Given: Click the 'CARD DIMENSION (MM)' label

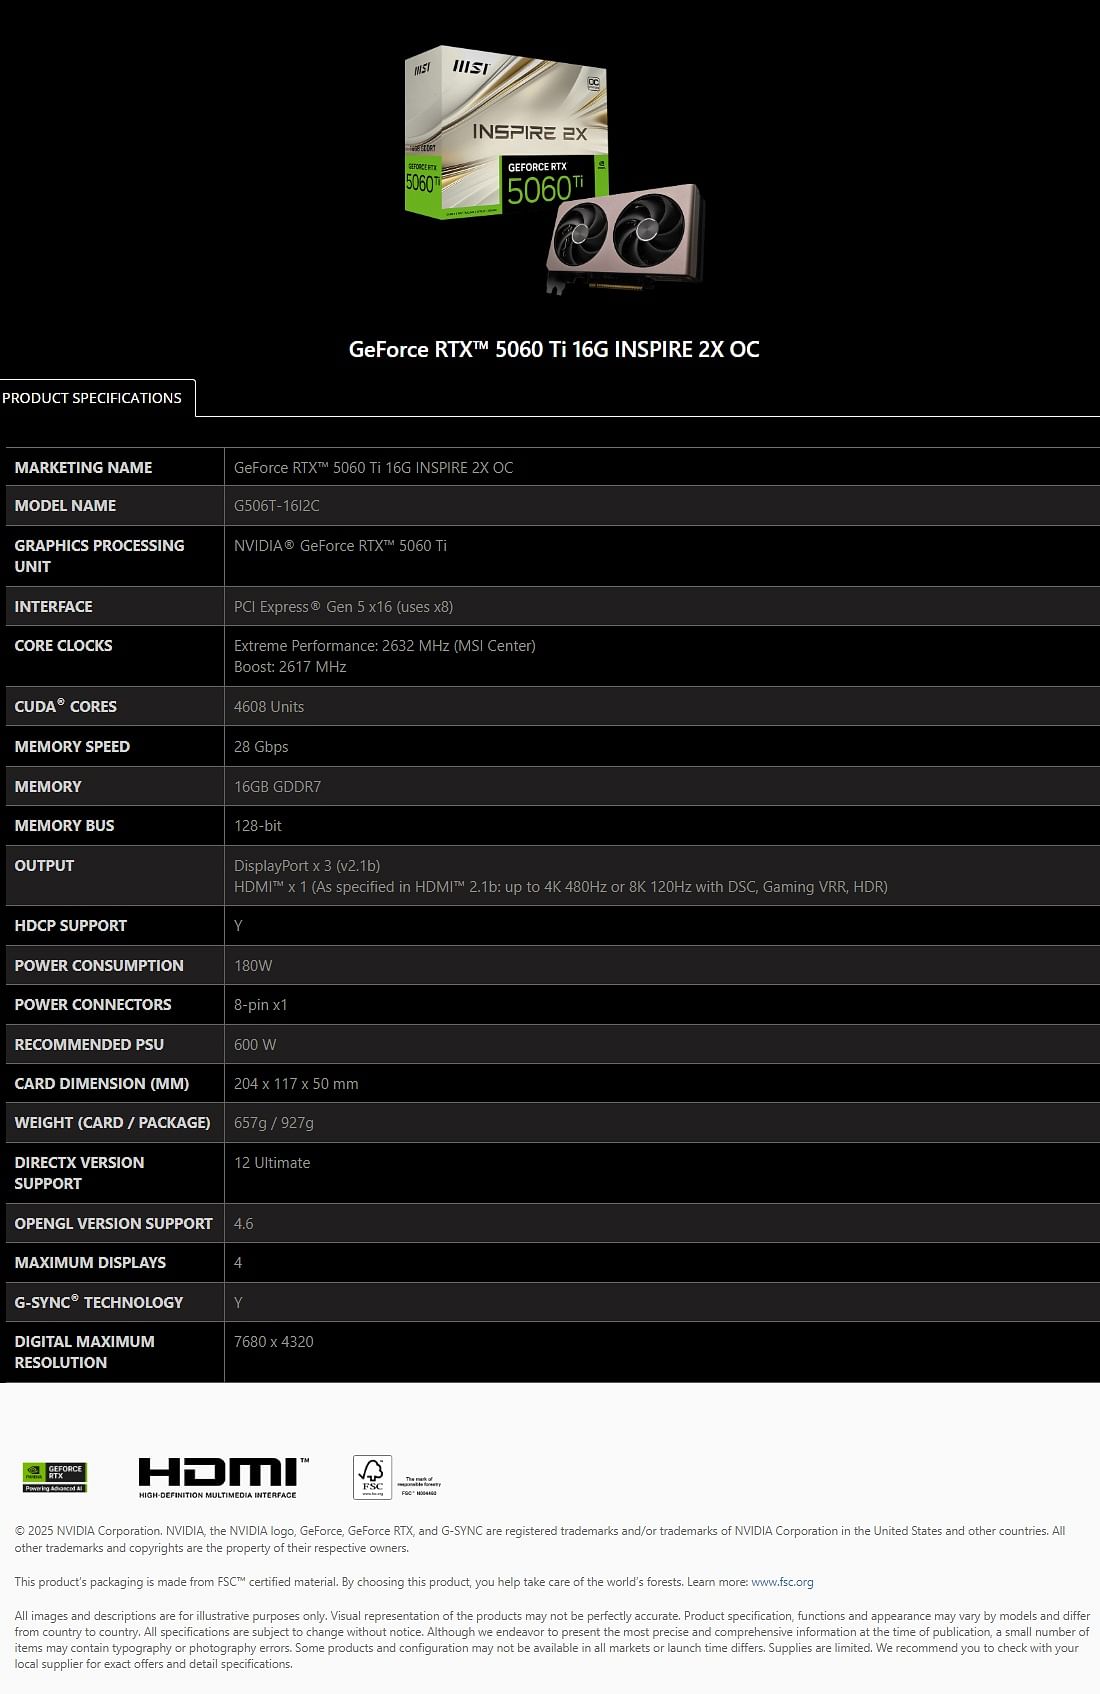Looking at the screenshot, I should coord(101,1084).
